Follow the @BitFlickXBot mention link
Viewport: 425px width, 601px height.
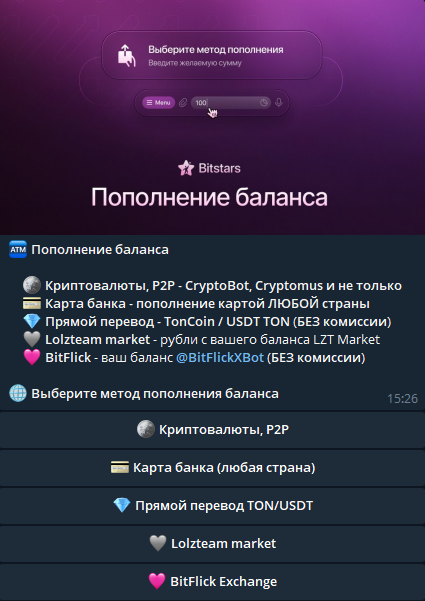click(x=220, y=358)
